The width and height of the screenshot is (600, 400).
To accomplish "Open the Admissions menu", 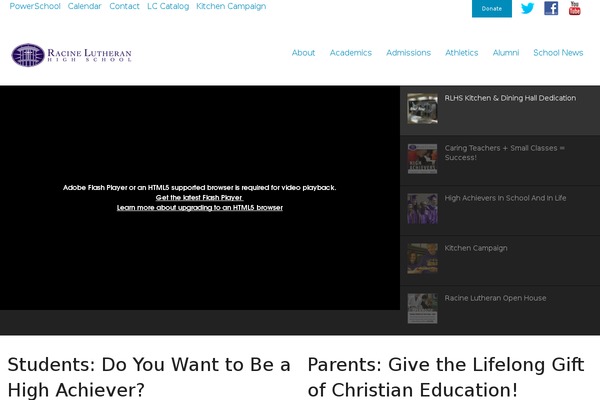I will click(x=408, y=52).
